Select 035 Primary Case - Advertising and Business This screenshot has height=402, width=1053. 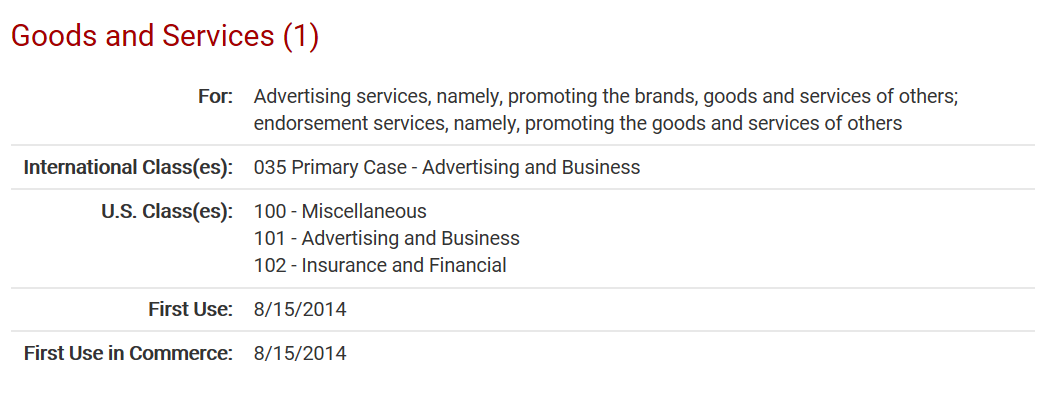tap(447, 167)
